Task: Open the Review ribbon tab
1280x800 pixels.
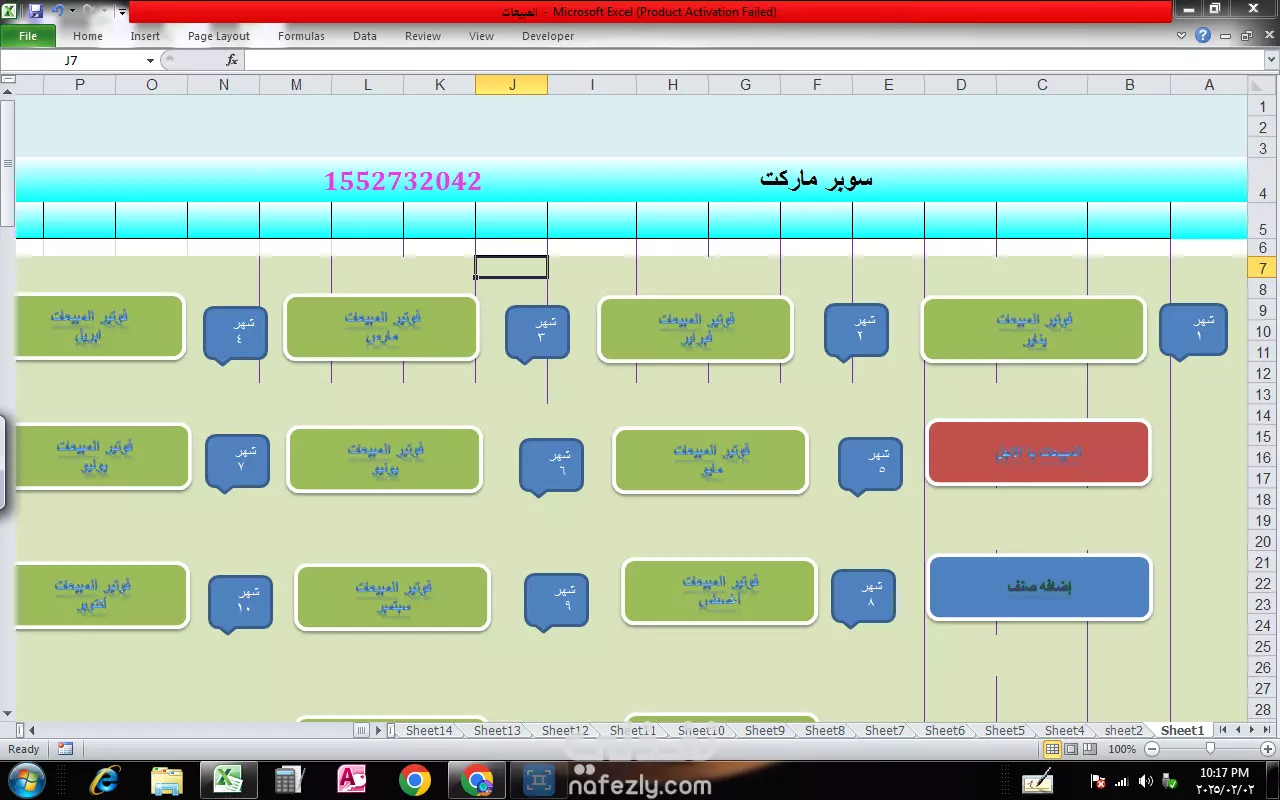Action: [x=423, y=36]
